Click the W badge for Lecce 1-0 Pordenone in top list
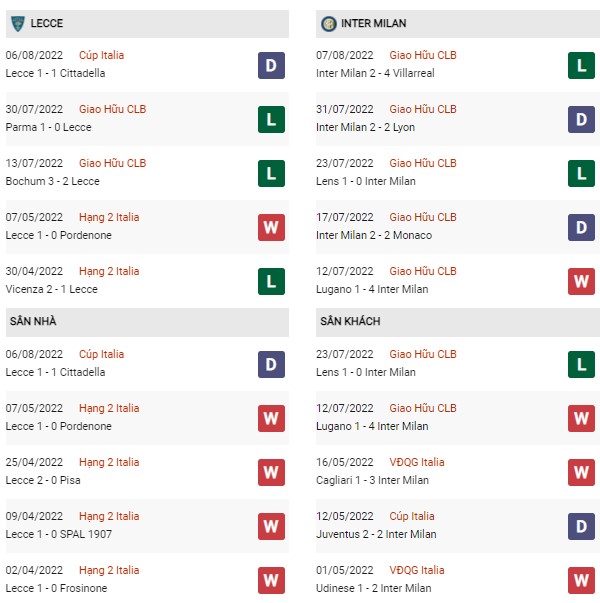The image size is (600, 603). click(271, 227)
